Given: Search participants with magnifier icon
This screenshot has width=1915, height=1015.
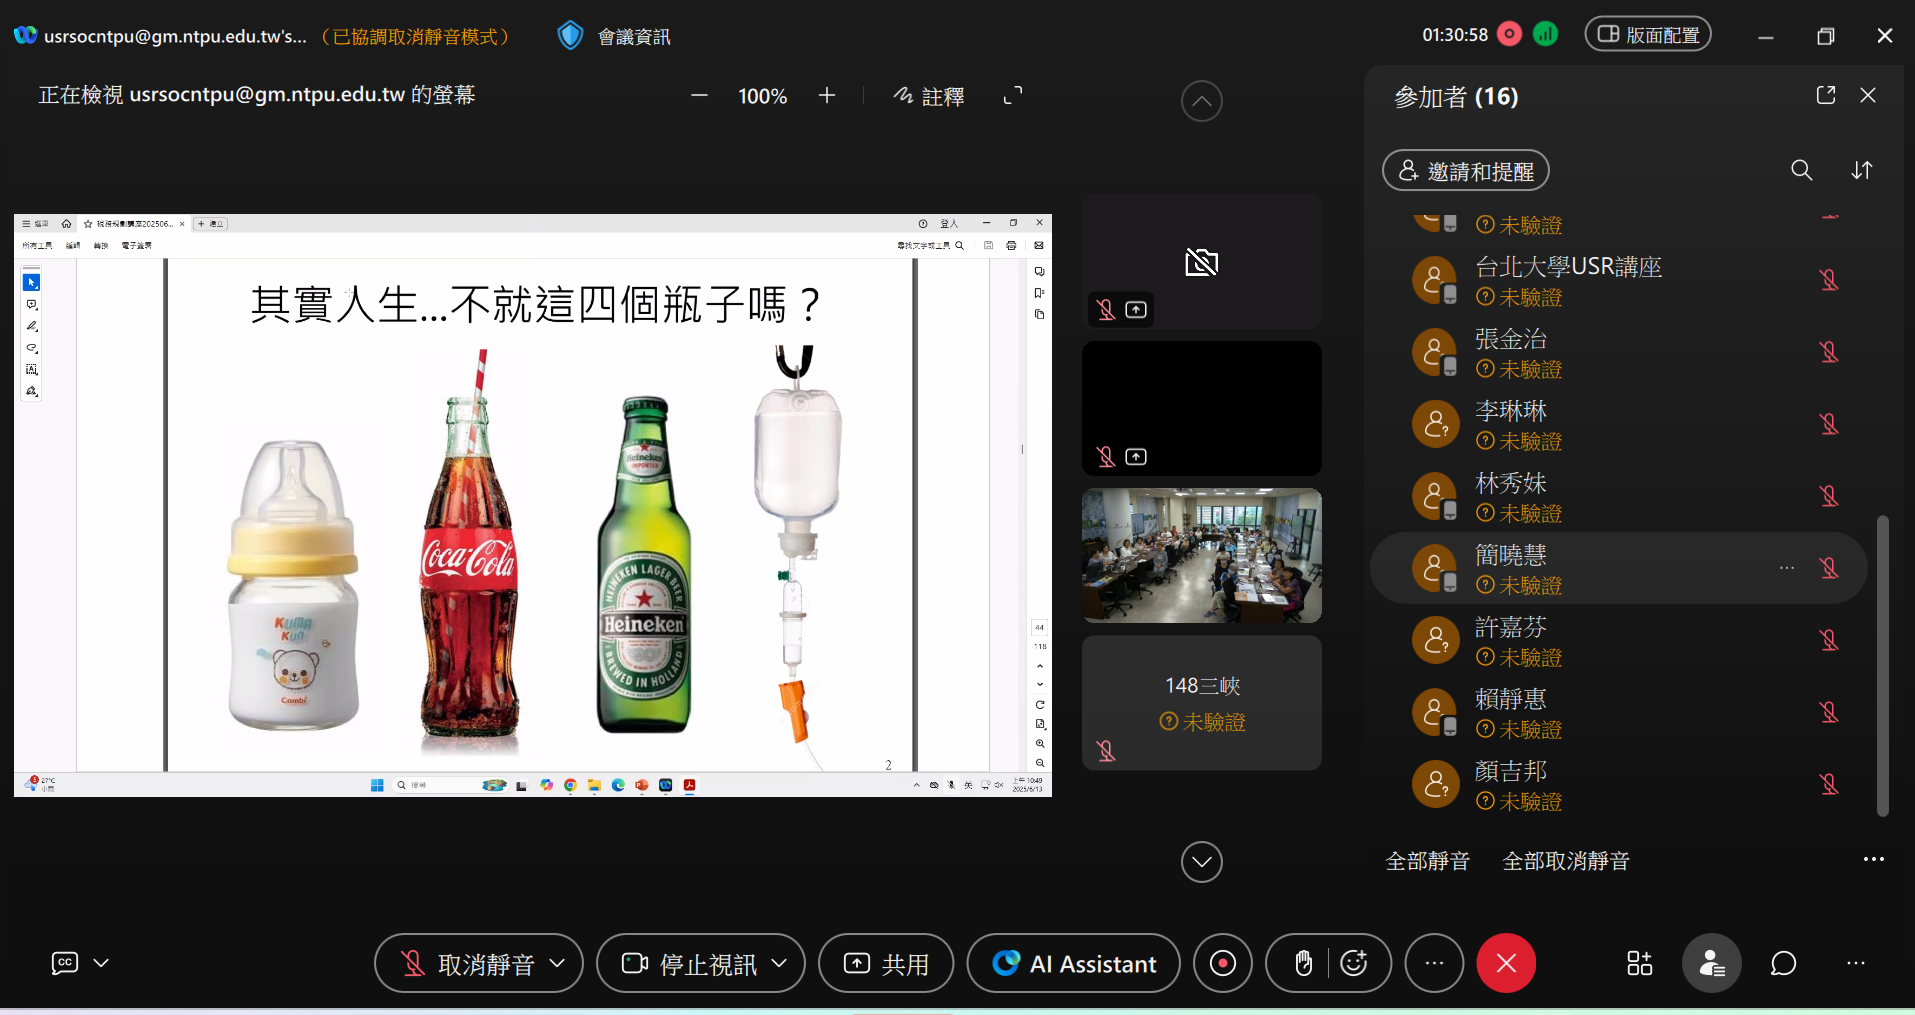Looking at the screenshot, I should click(x=1802, y=170).
